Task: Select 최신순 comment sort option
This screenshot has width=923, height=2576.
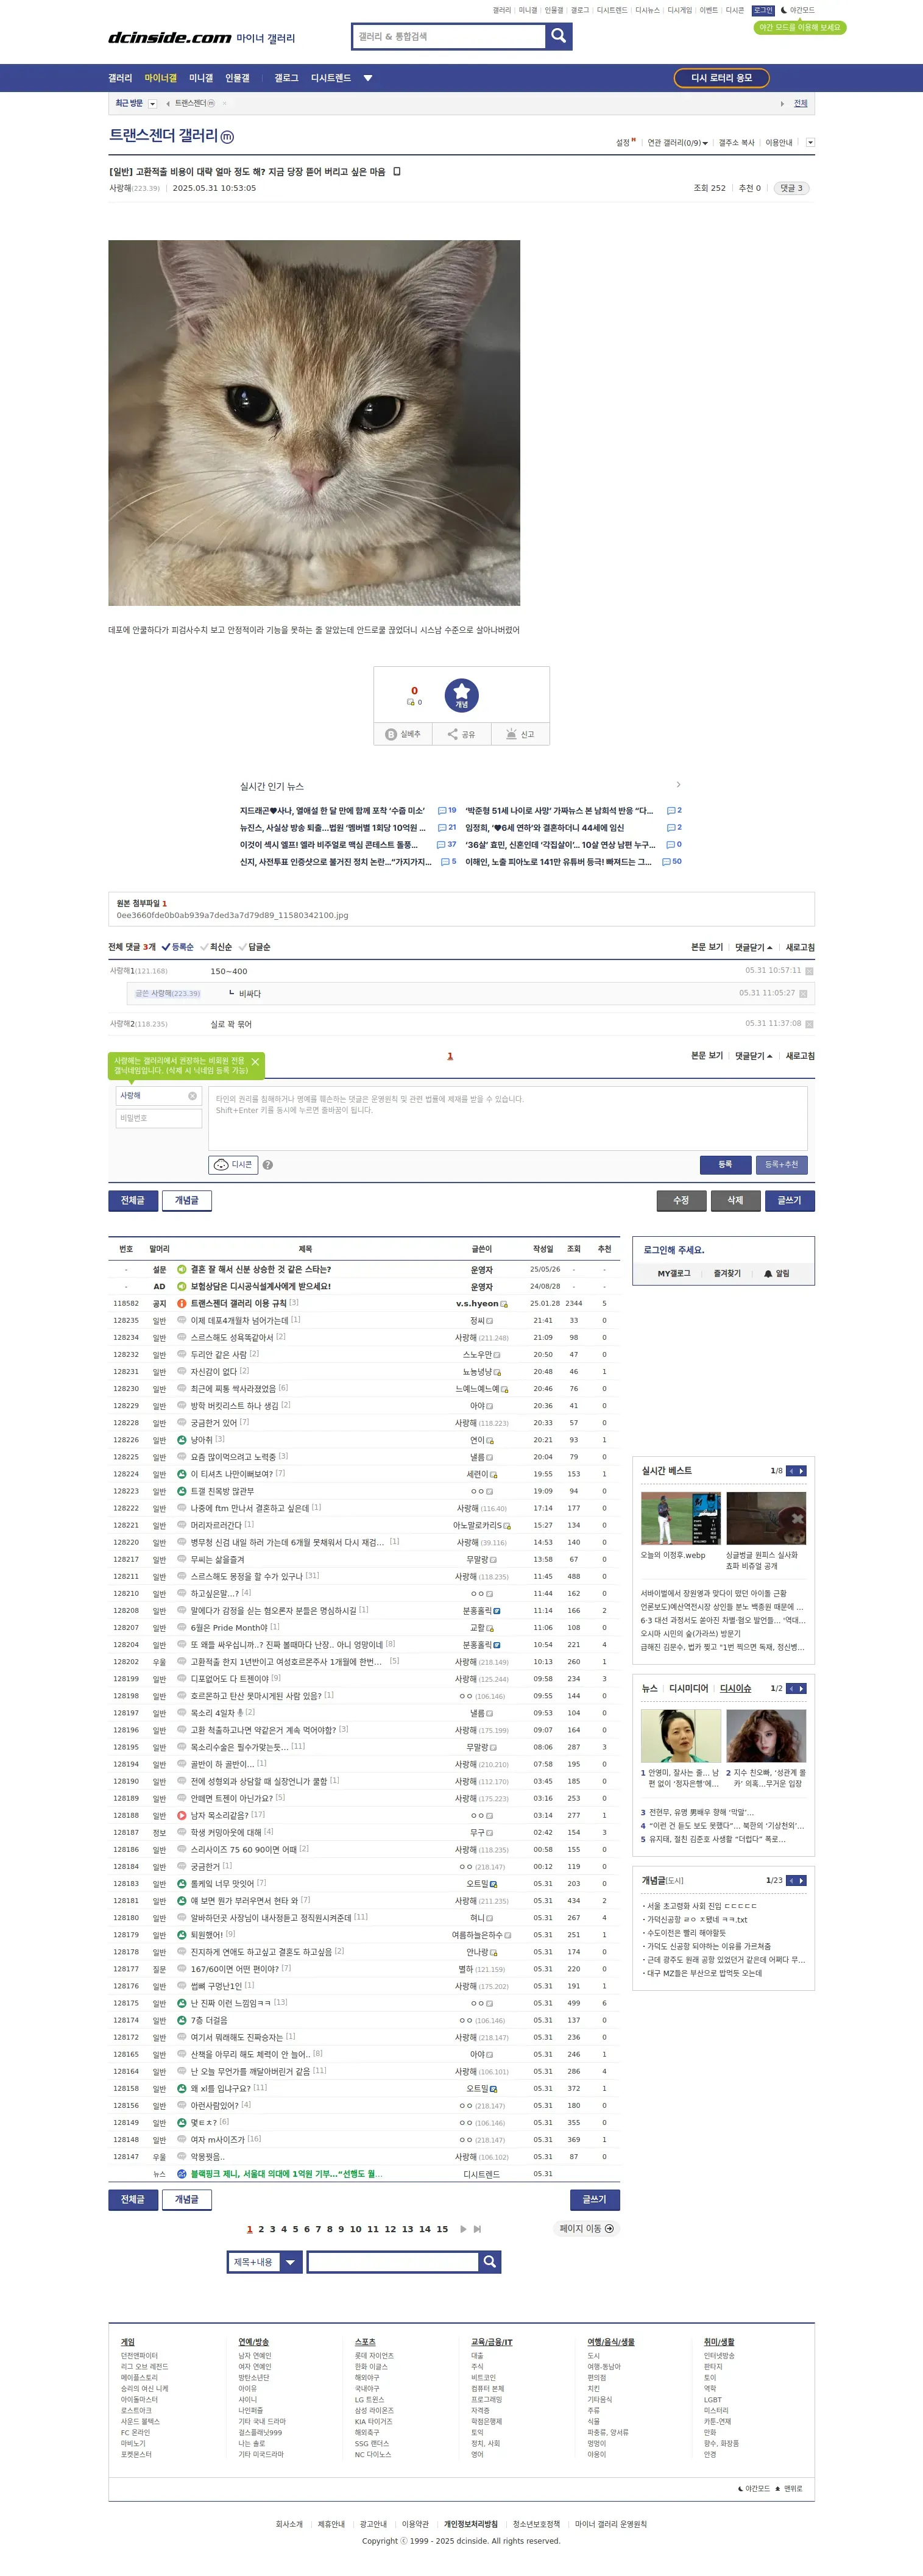Action: pos(216,947)
